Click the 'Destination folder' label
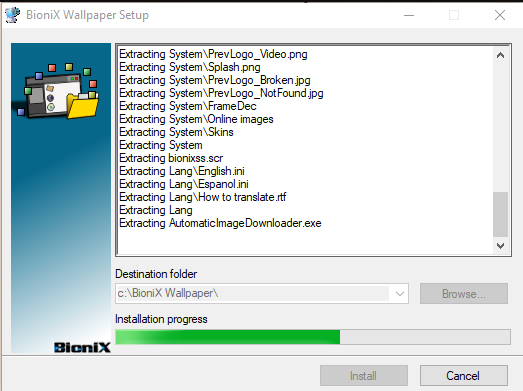523x391 pixels. pyautogui.click(x=156, y=274)
